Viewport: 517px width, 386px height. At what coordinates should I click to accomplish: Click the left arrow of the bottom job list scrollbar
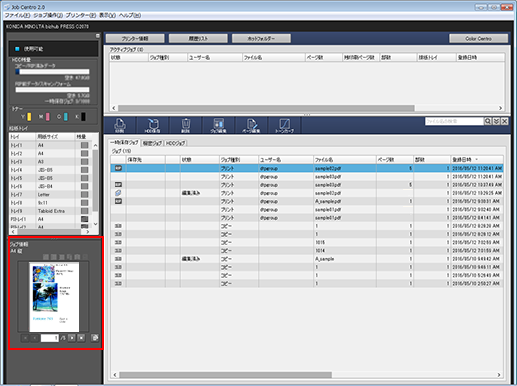click(x=115, y=375)
